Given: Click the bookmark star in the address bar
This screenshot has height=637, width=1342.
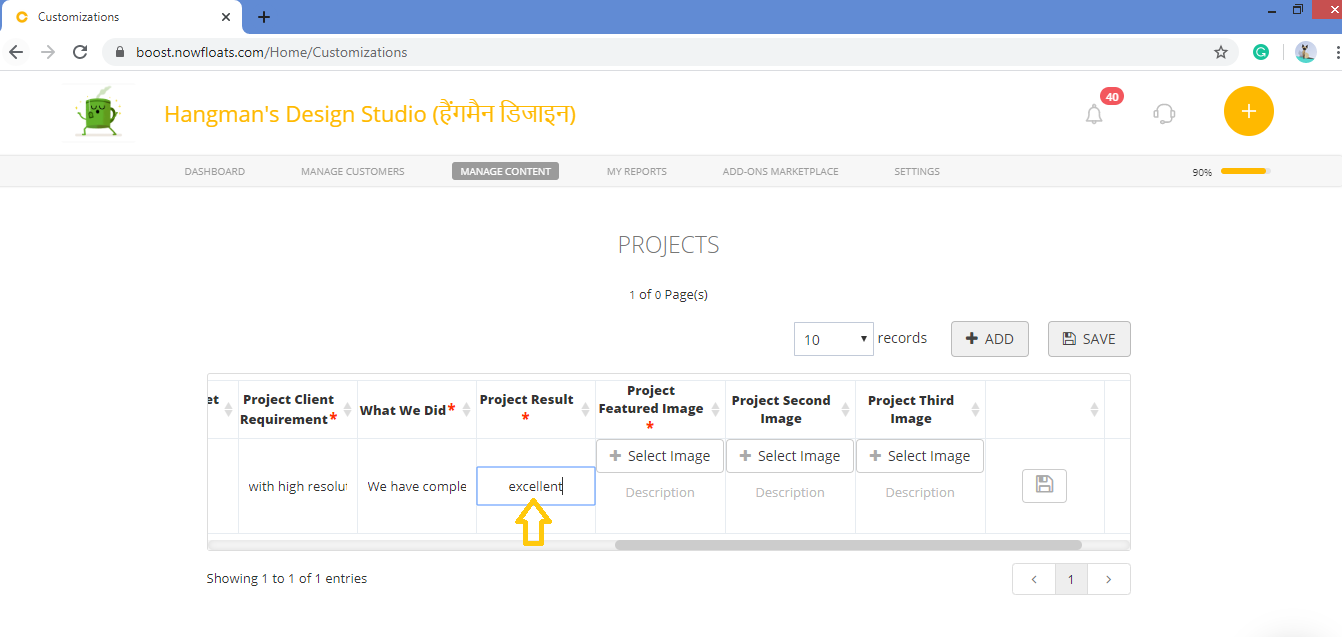Looking at the screenshot, I should coord(1220,51).
